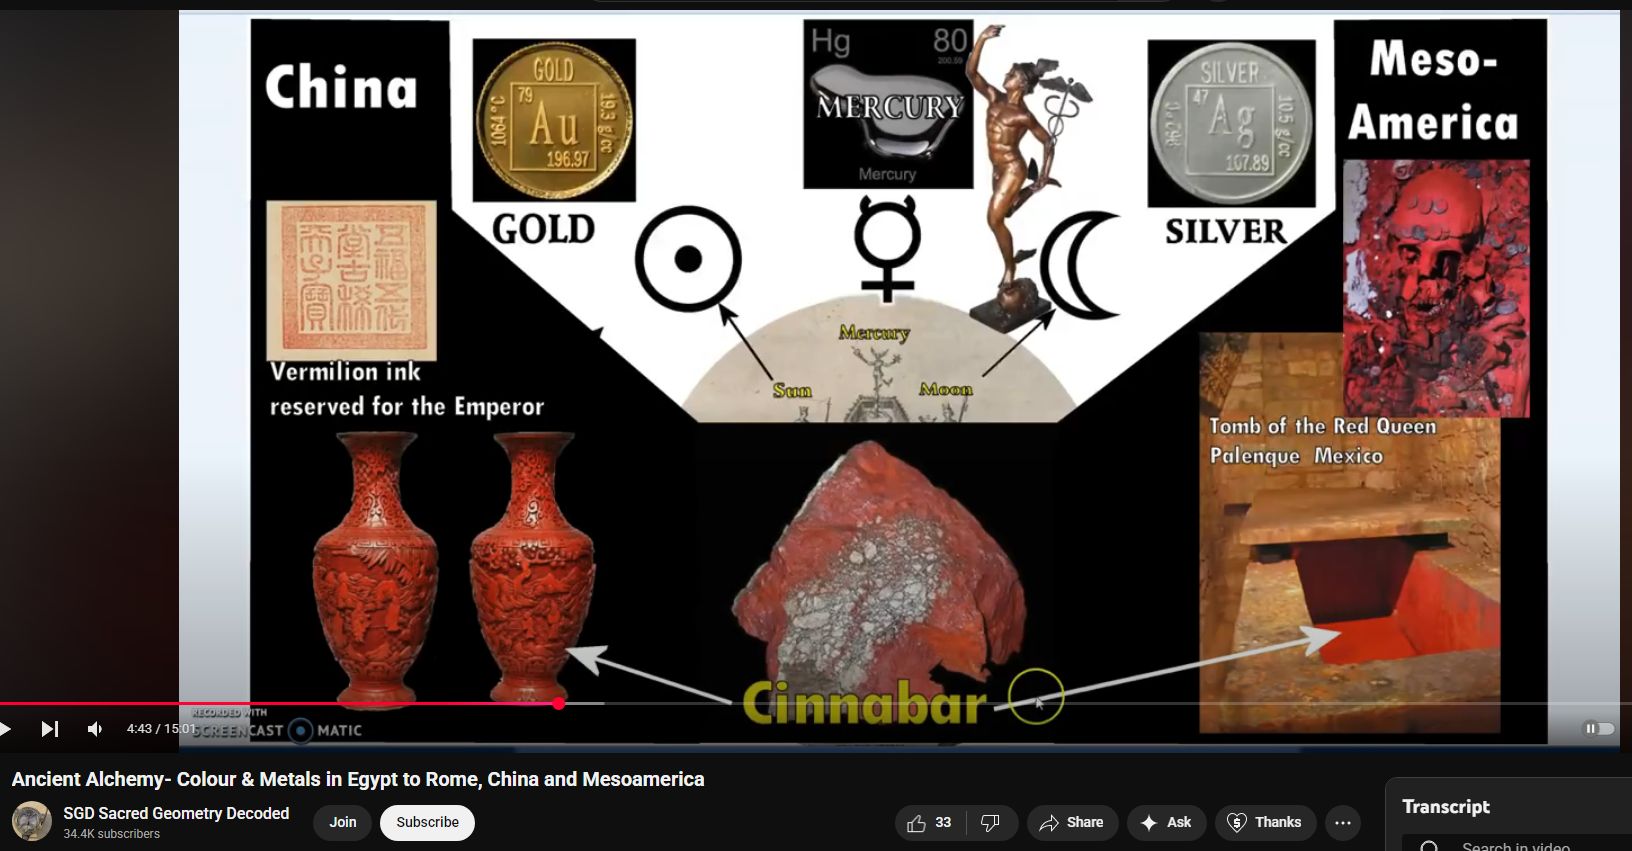Open the SGD Sacred Geometry Decoded channel name link

176,813
